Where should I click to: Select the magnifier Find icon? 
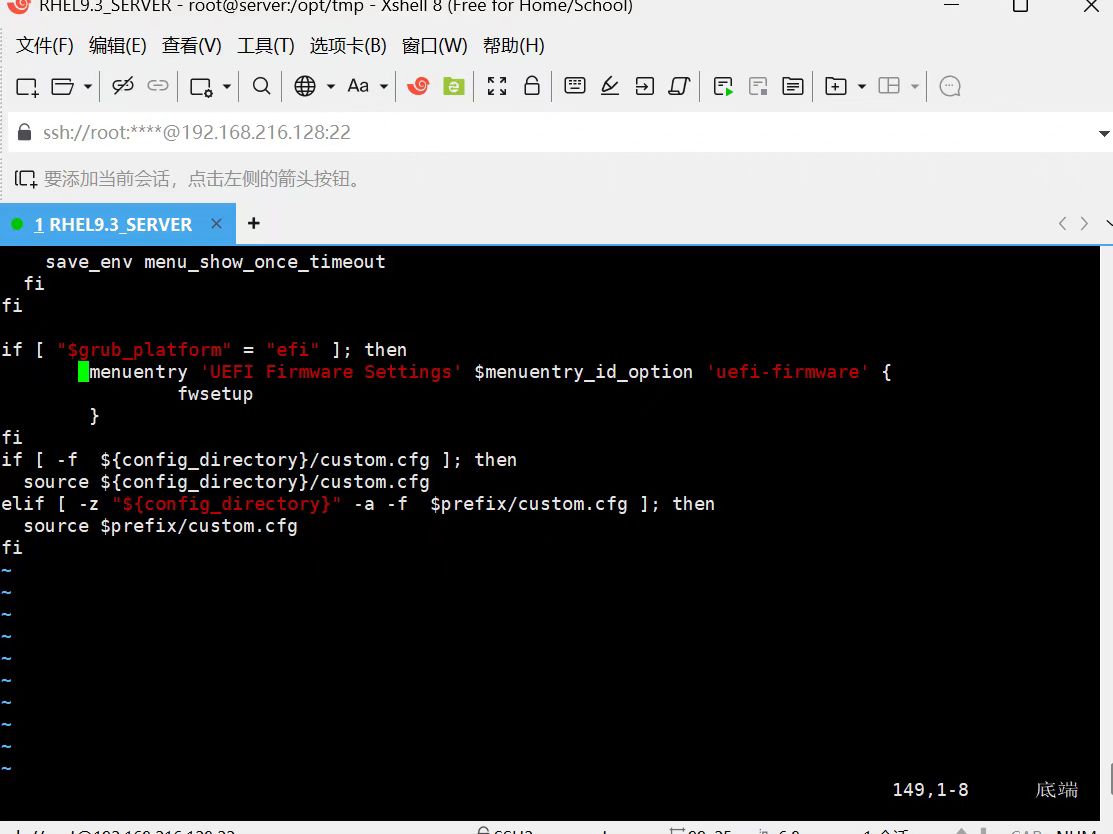click(x=260, y=86)
